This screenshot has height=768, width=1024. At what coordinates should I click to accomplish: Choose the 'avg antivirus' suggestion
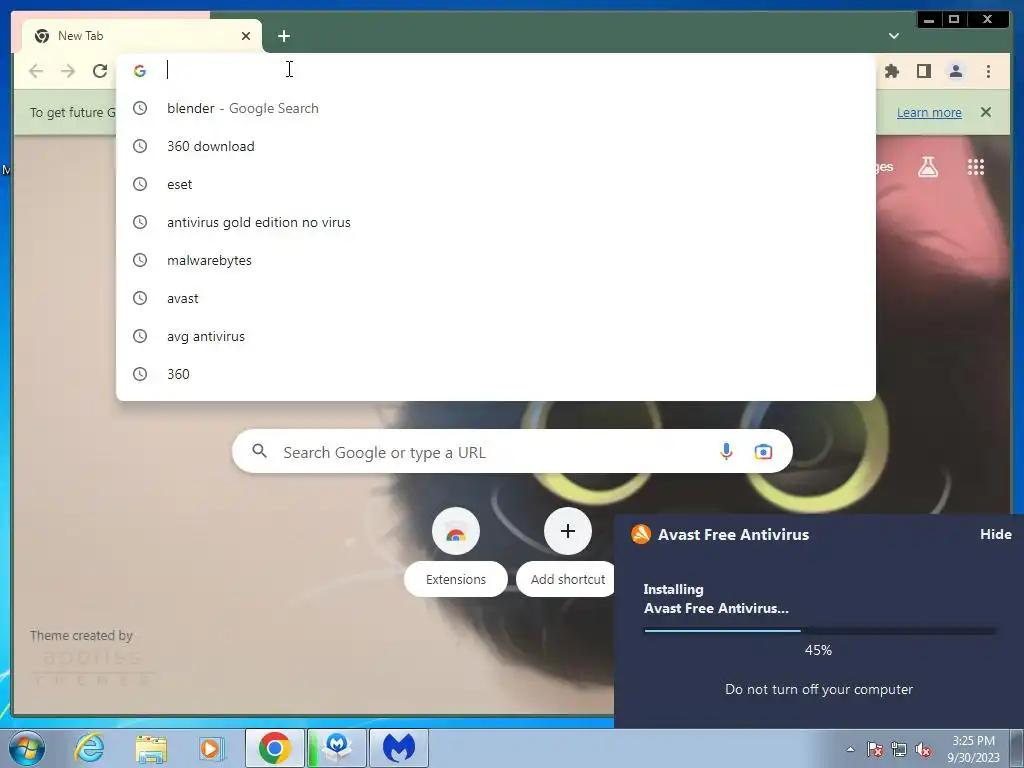click(496, 336)
